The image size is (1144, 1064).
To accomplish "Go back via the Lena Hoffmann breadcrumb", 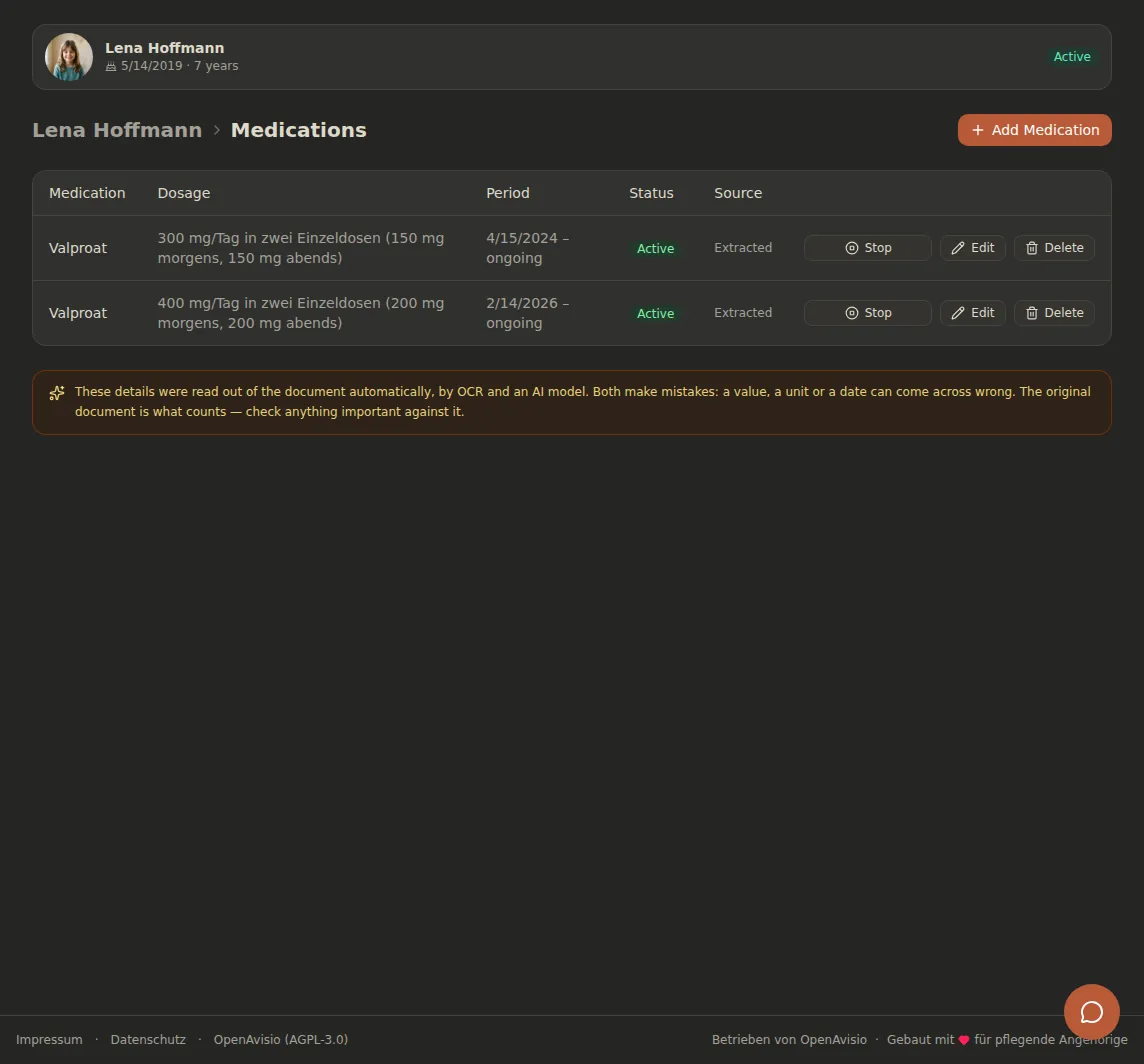I will (x=117, y=130).
